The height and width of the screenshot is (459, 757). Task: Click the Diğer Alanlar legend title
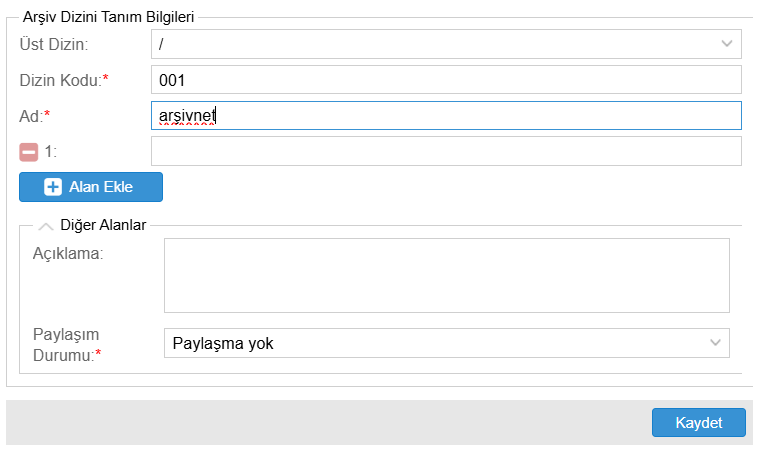tap(104, 225)
